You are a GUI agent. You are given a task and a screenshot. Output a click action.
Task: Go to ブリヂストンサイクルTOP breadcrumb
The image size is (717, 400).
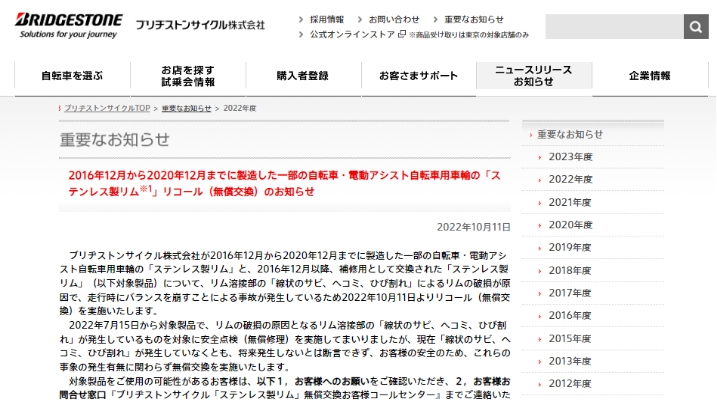click(x=107, y=108)
